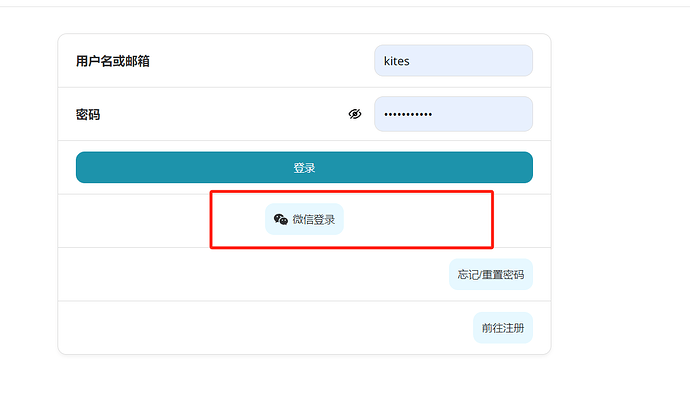Click blank area left of 前往注册 row
Screen dimensions: 690x407
tap(264, 328)
